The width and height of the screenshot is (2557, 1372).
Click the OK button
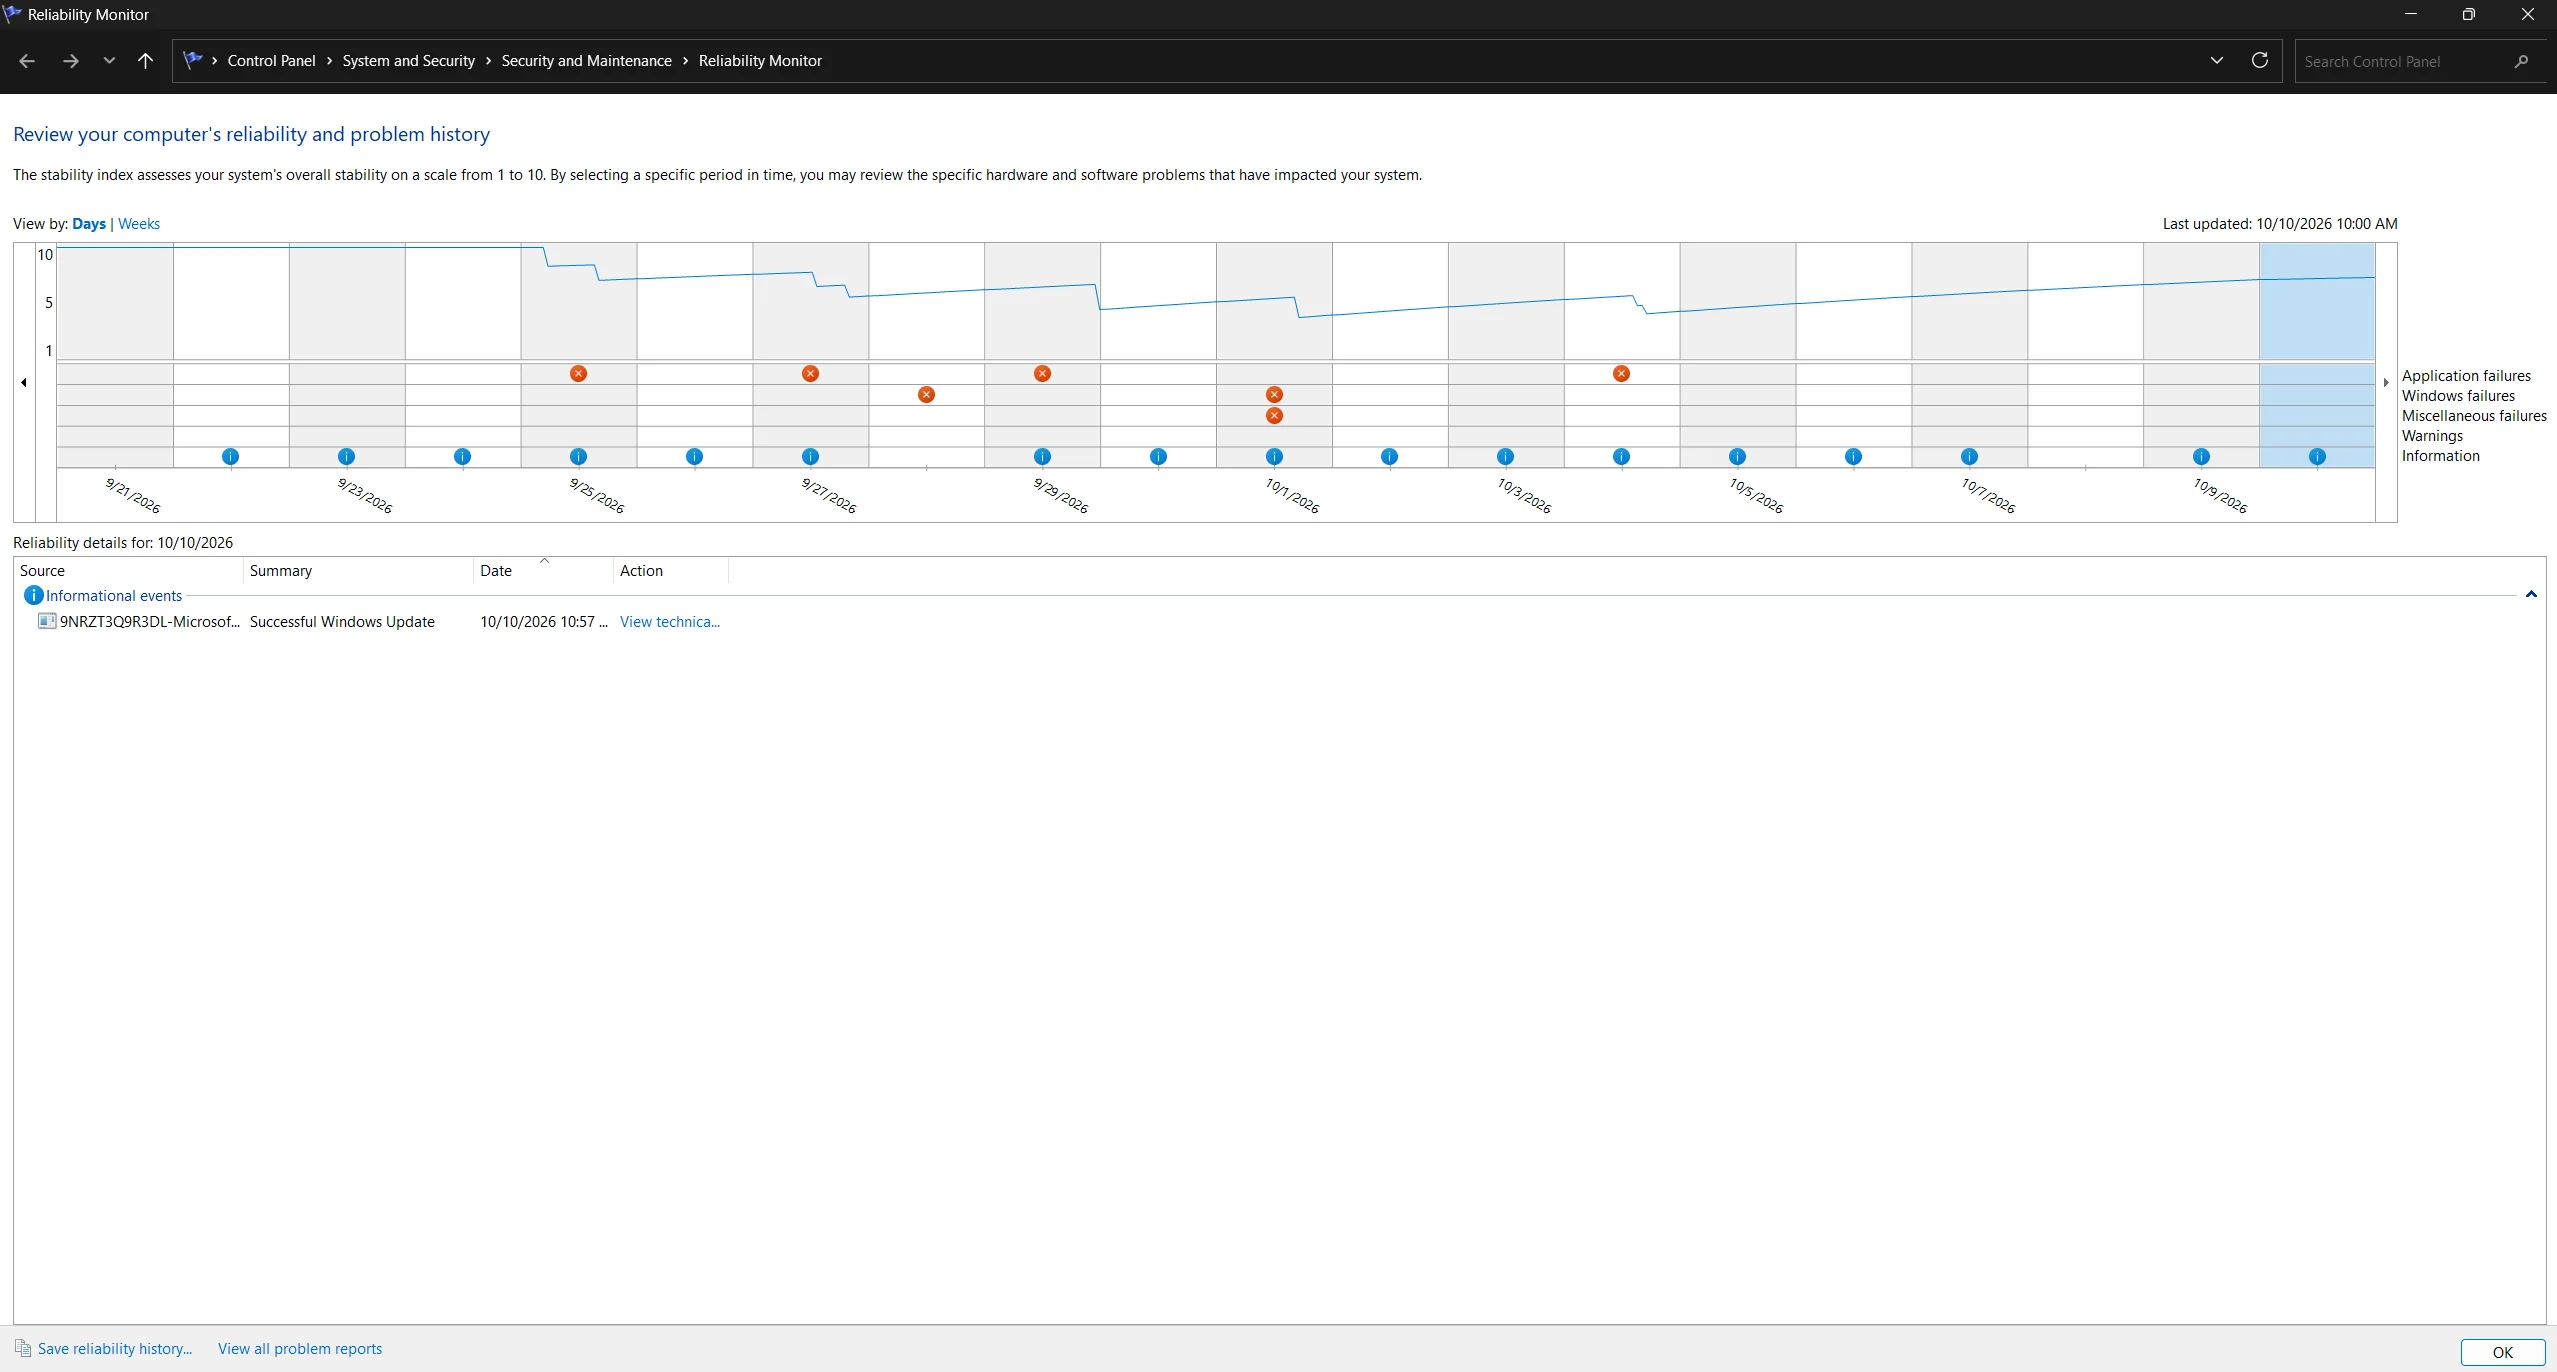tap(2502, 1352)
